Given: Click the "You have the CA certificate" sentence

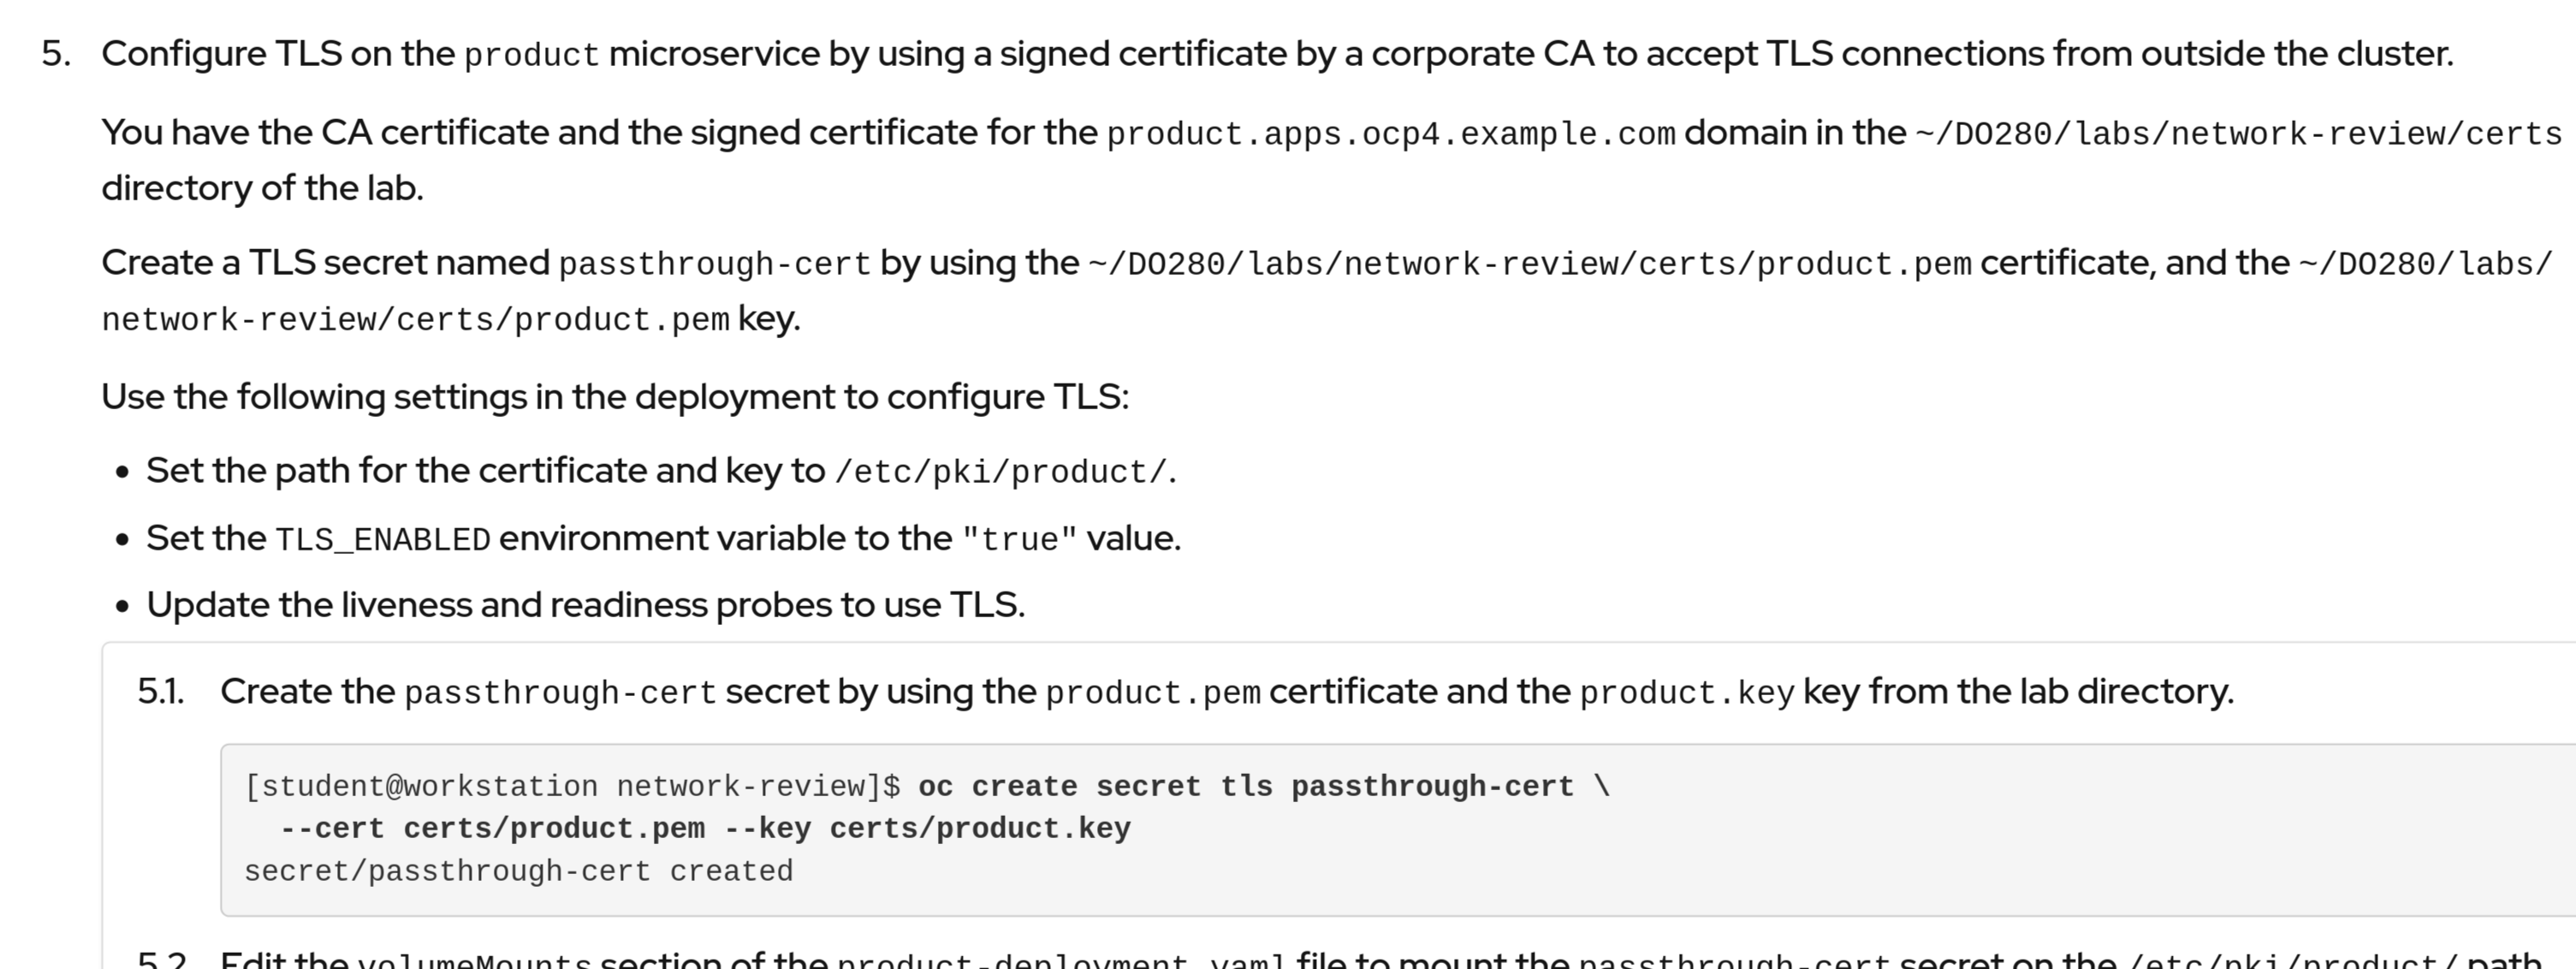Looking at the screenshot, I should pyautogui.click(x=598, y=133).
